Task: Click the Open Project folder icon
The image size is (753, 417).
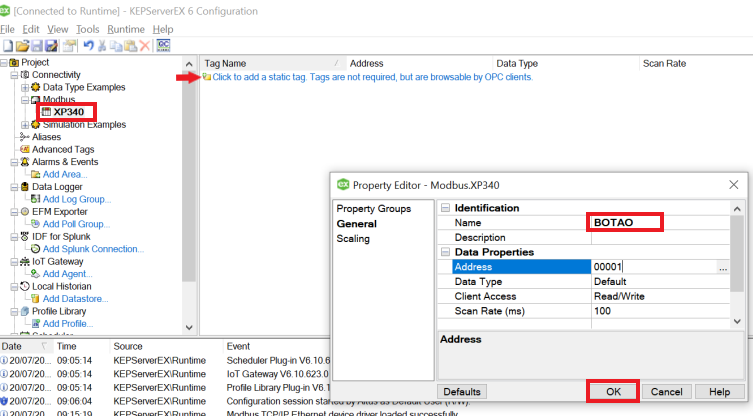Action: tap(22, 46)
